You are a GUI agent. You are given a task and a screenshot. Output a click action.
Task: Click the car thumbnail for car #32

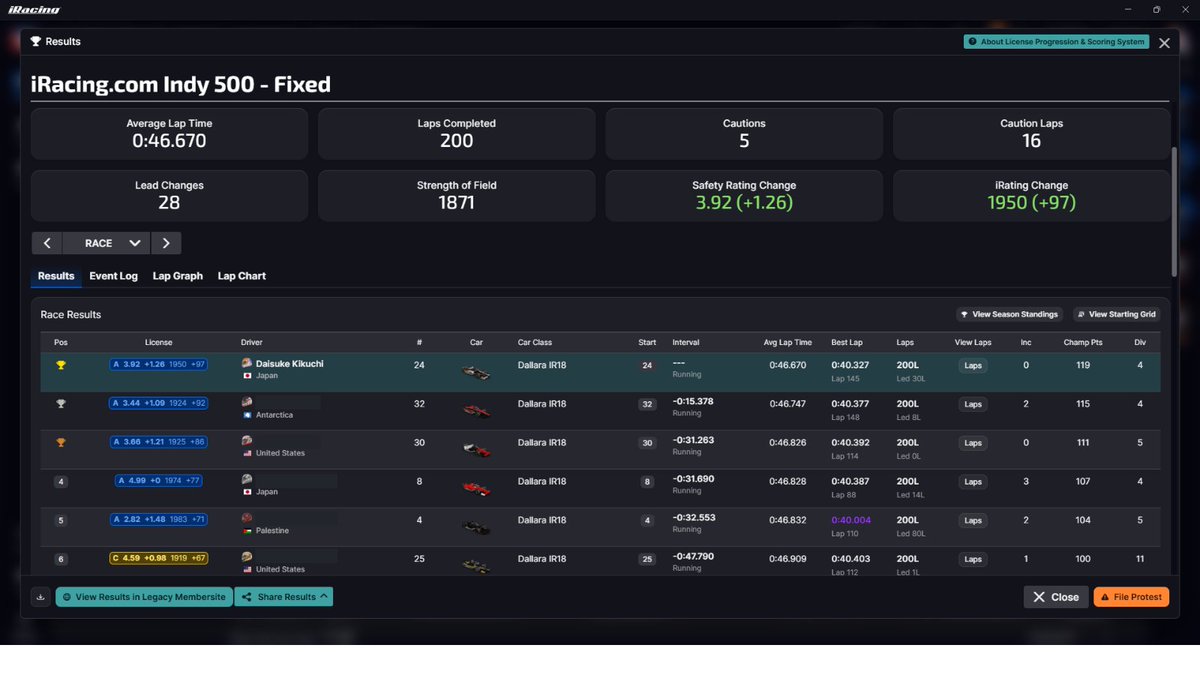(476, 410)
